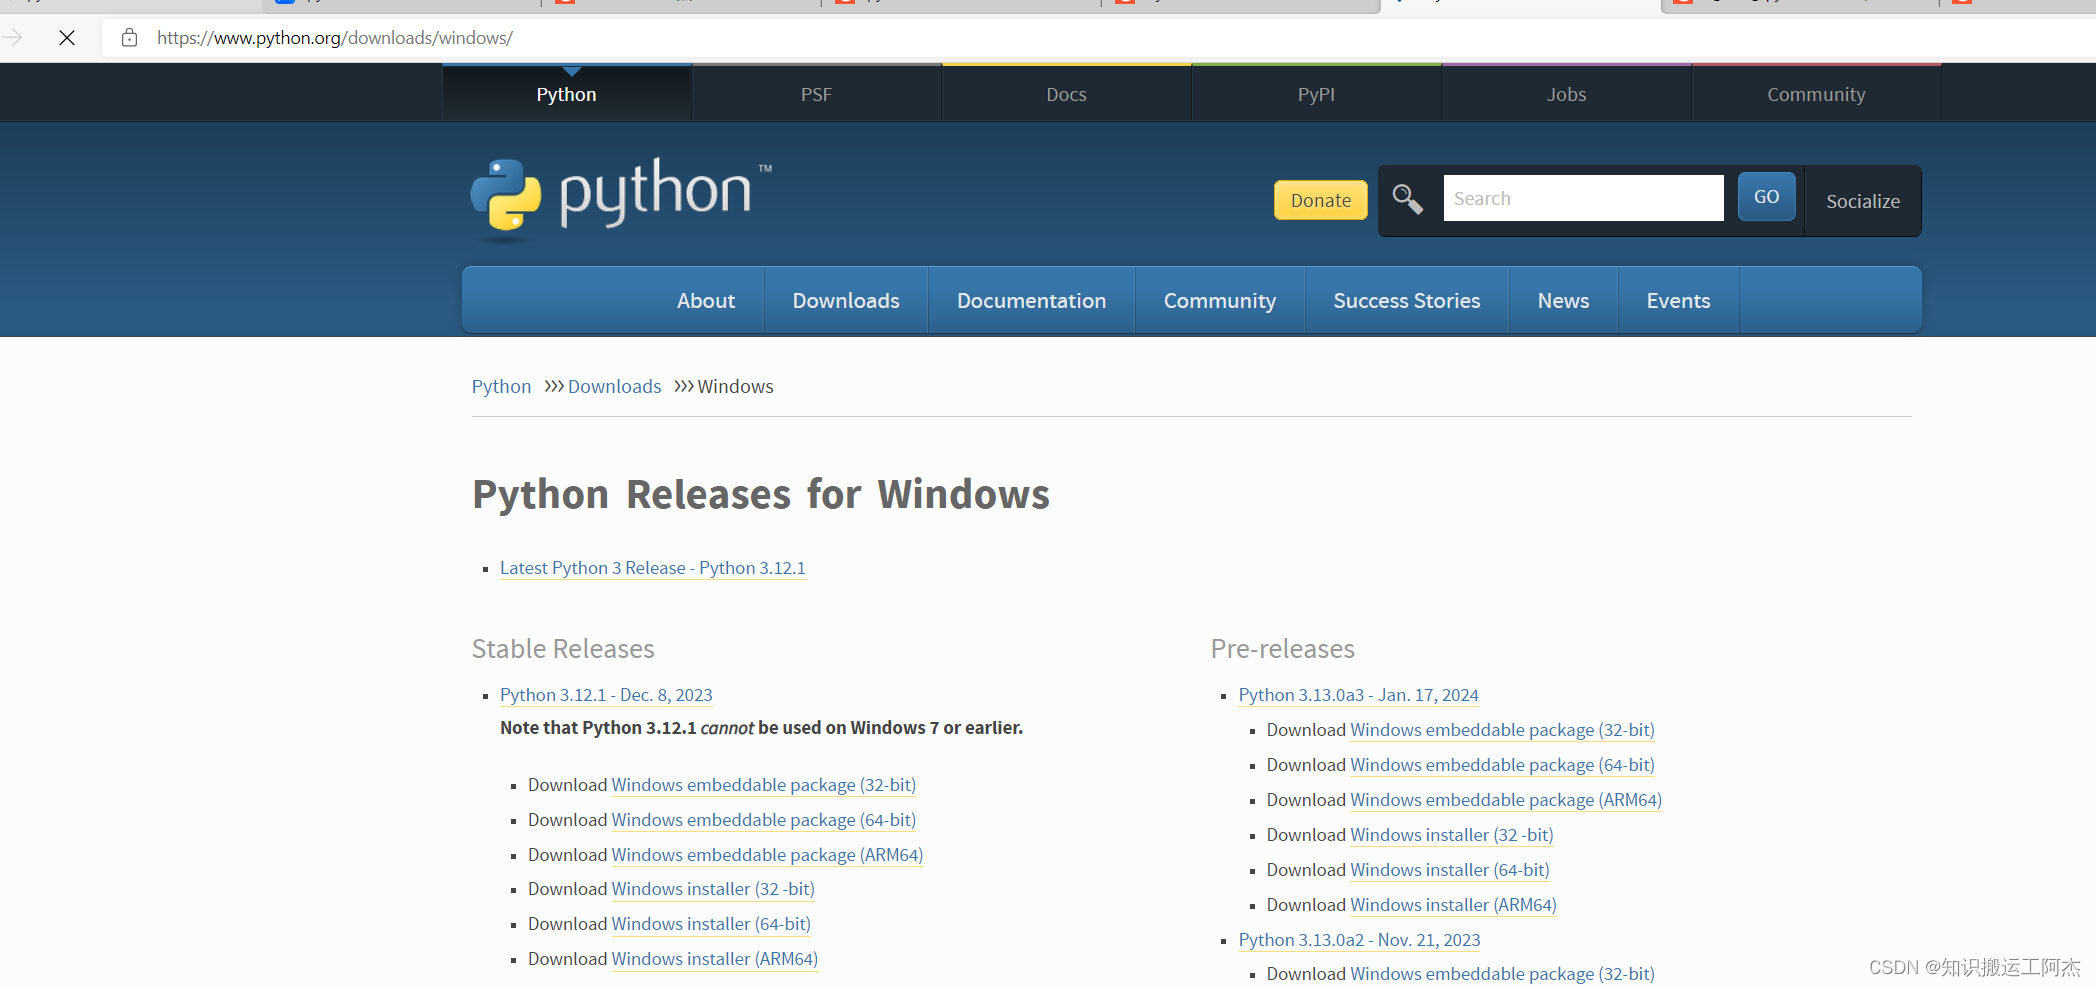Download stable Windows installer (32-bit)

(x=713, y=889)
